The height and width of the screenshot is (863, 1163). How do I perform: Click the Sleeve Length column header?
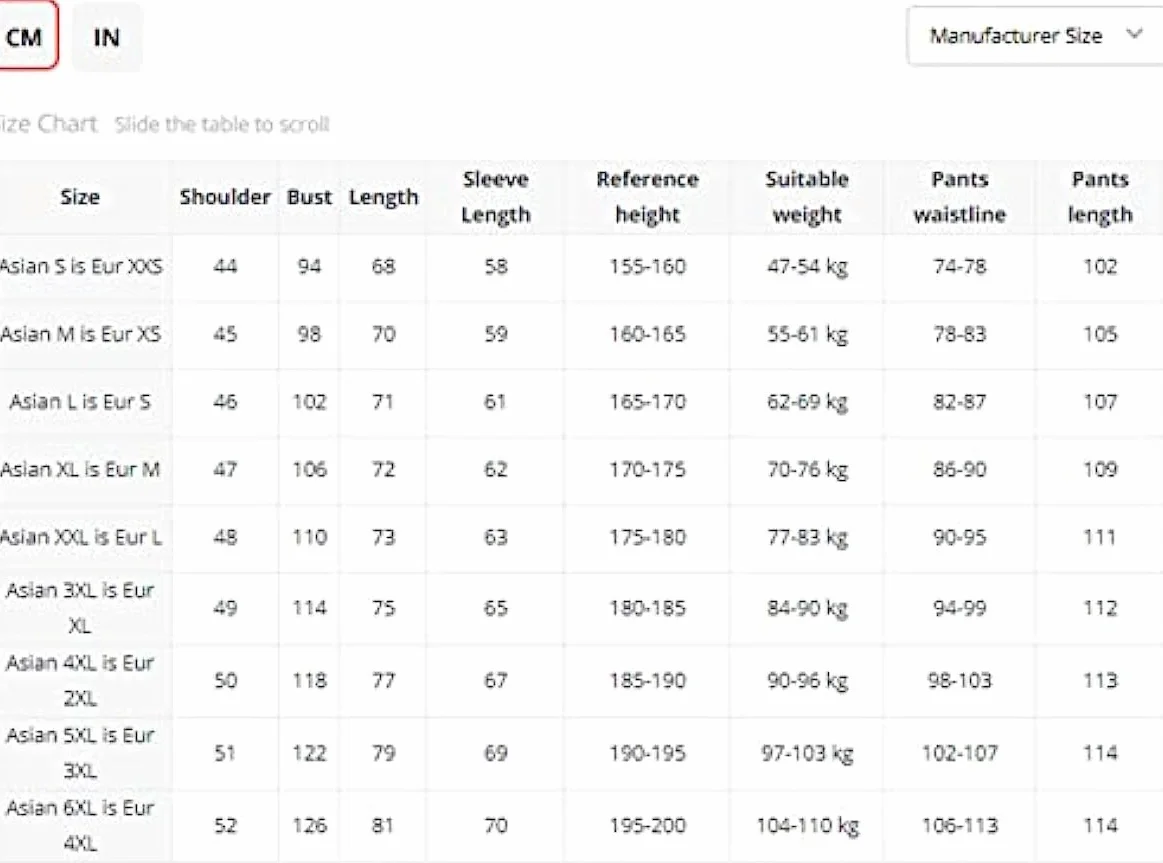495,197
